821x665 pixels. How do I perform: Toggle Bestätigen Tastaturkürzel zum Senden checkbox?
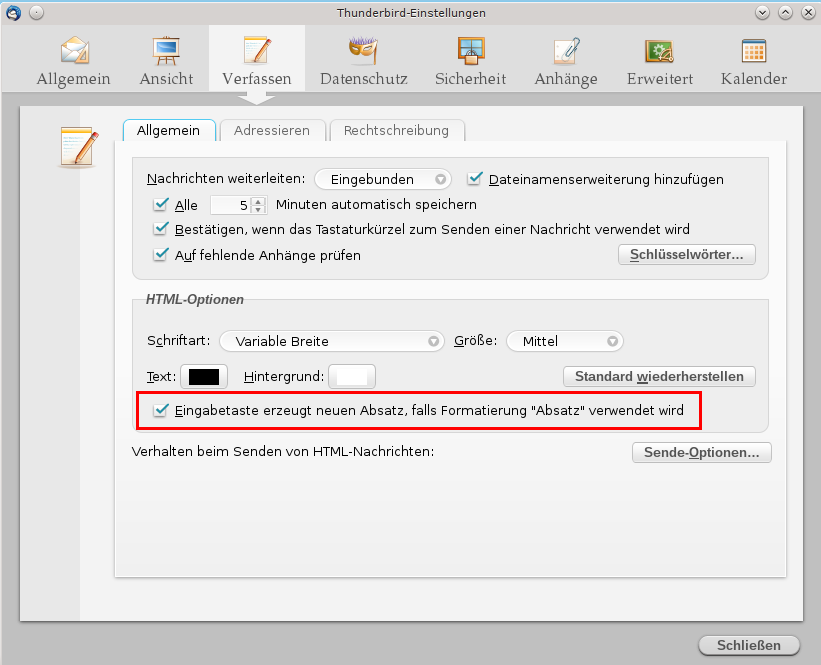point(161,229)
